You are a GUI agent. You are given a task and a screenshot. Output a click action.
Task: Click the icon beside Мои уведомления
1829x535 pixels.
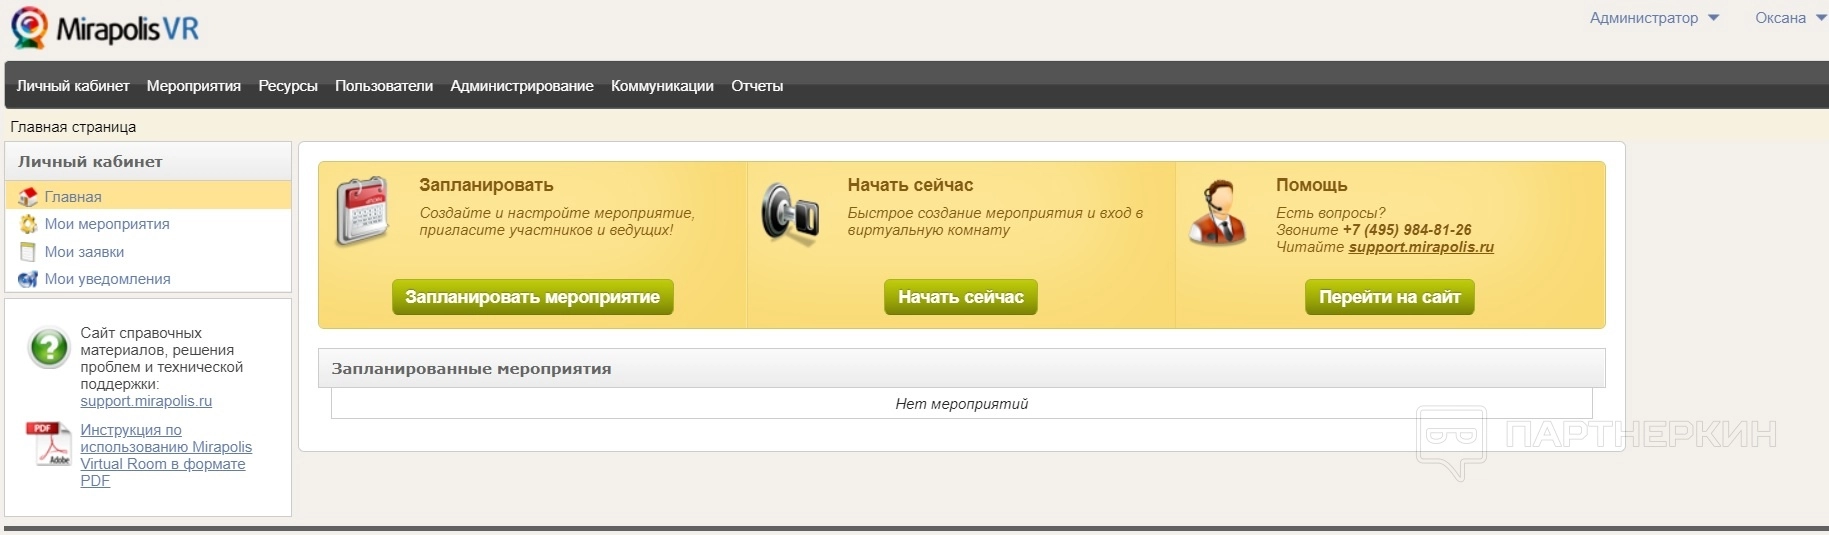click(28, 279)
